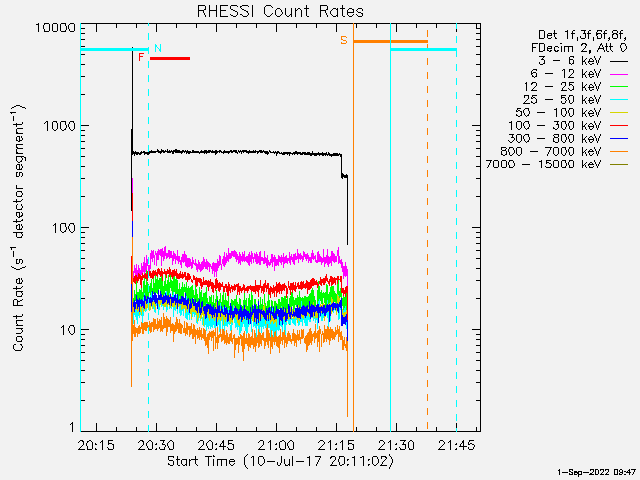640x480 pixels.
Task: Click the green line swatch for 12-25 keV
Action: 619,87
